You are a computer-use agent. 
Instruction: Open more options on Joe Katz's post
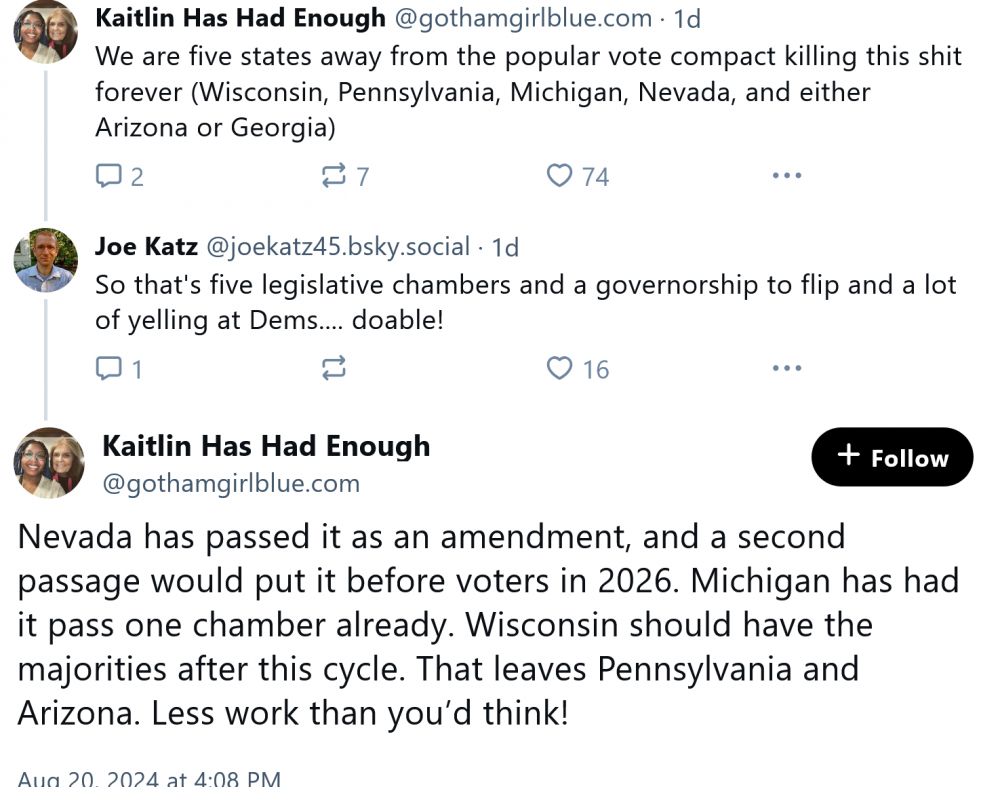tap(787, 370)
